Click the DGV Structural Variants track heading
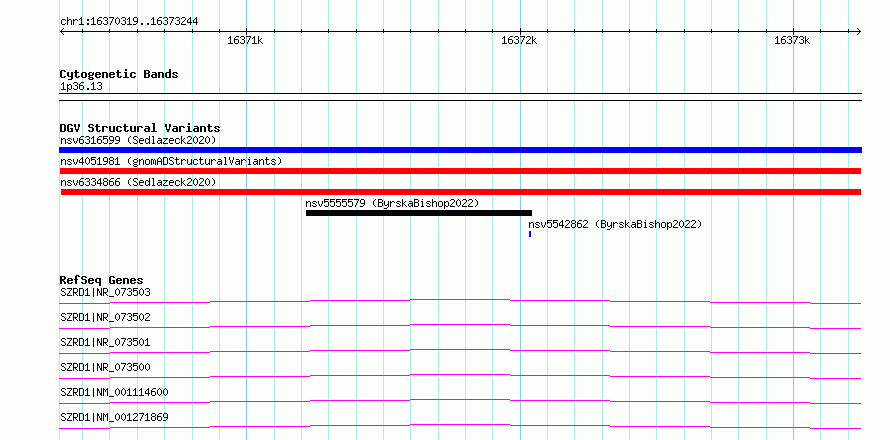Screen dimensions: 890x440 [x=140, y=128]
